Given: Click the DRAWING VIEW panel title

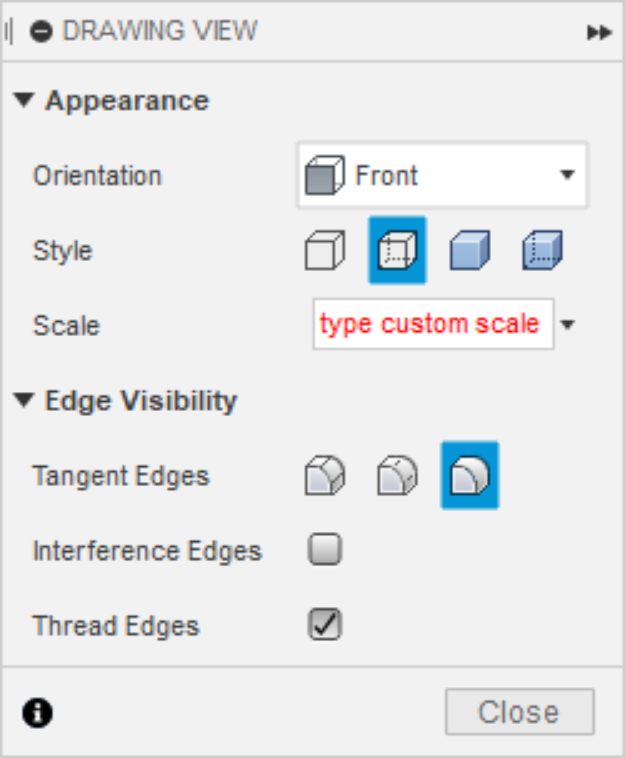Looking at the screenshot, I should pyautogui.click(x=160, y=31).
